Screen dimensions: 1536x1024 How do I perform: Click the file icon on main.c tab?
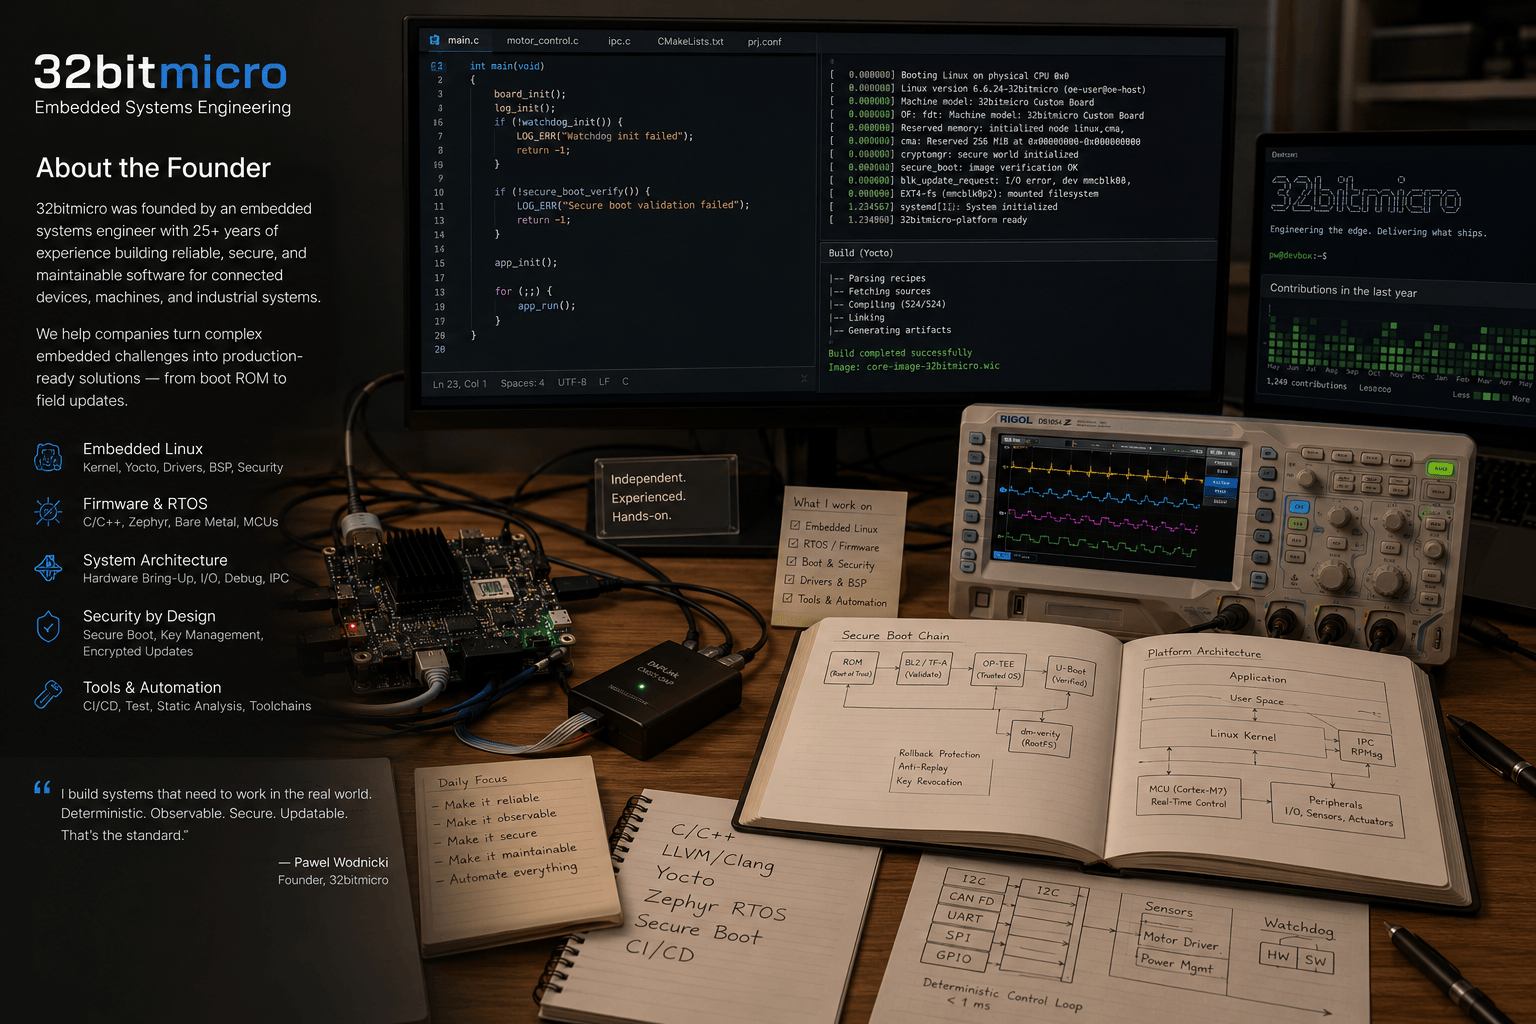[434, 41]
